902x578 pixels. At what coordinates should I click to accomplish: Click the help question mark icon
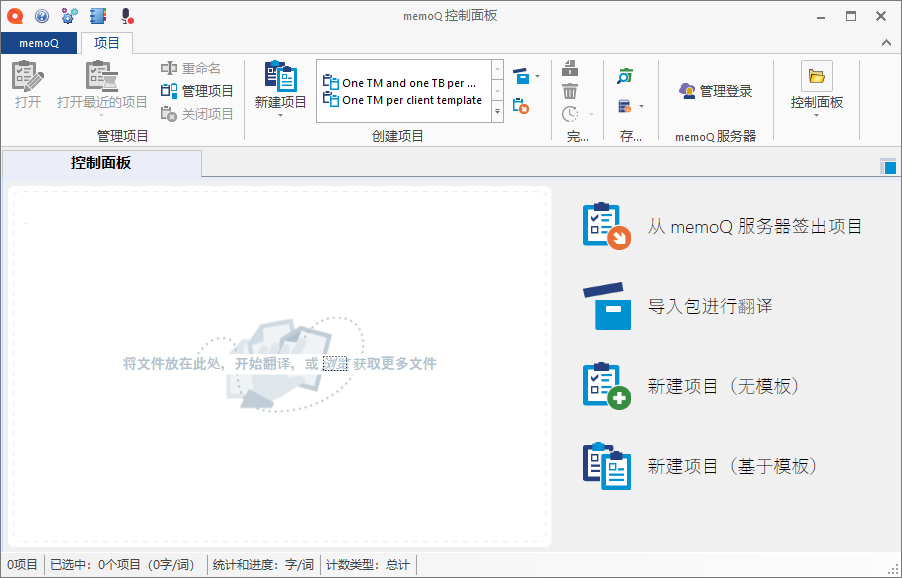[x=42, y=16]
